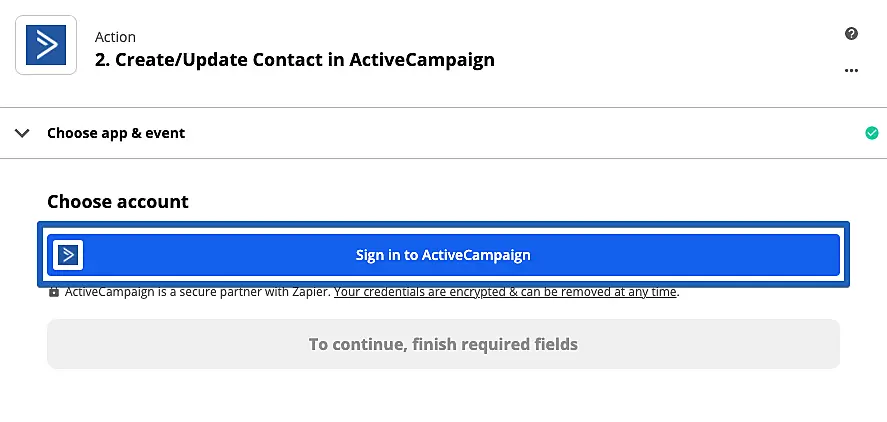
Task: Click the ActiveCampaign logo inside the sign-in button
Action: tap(68, 255)
